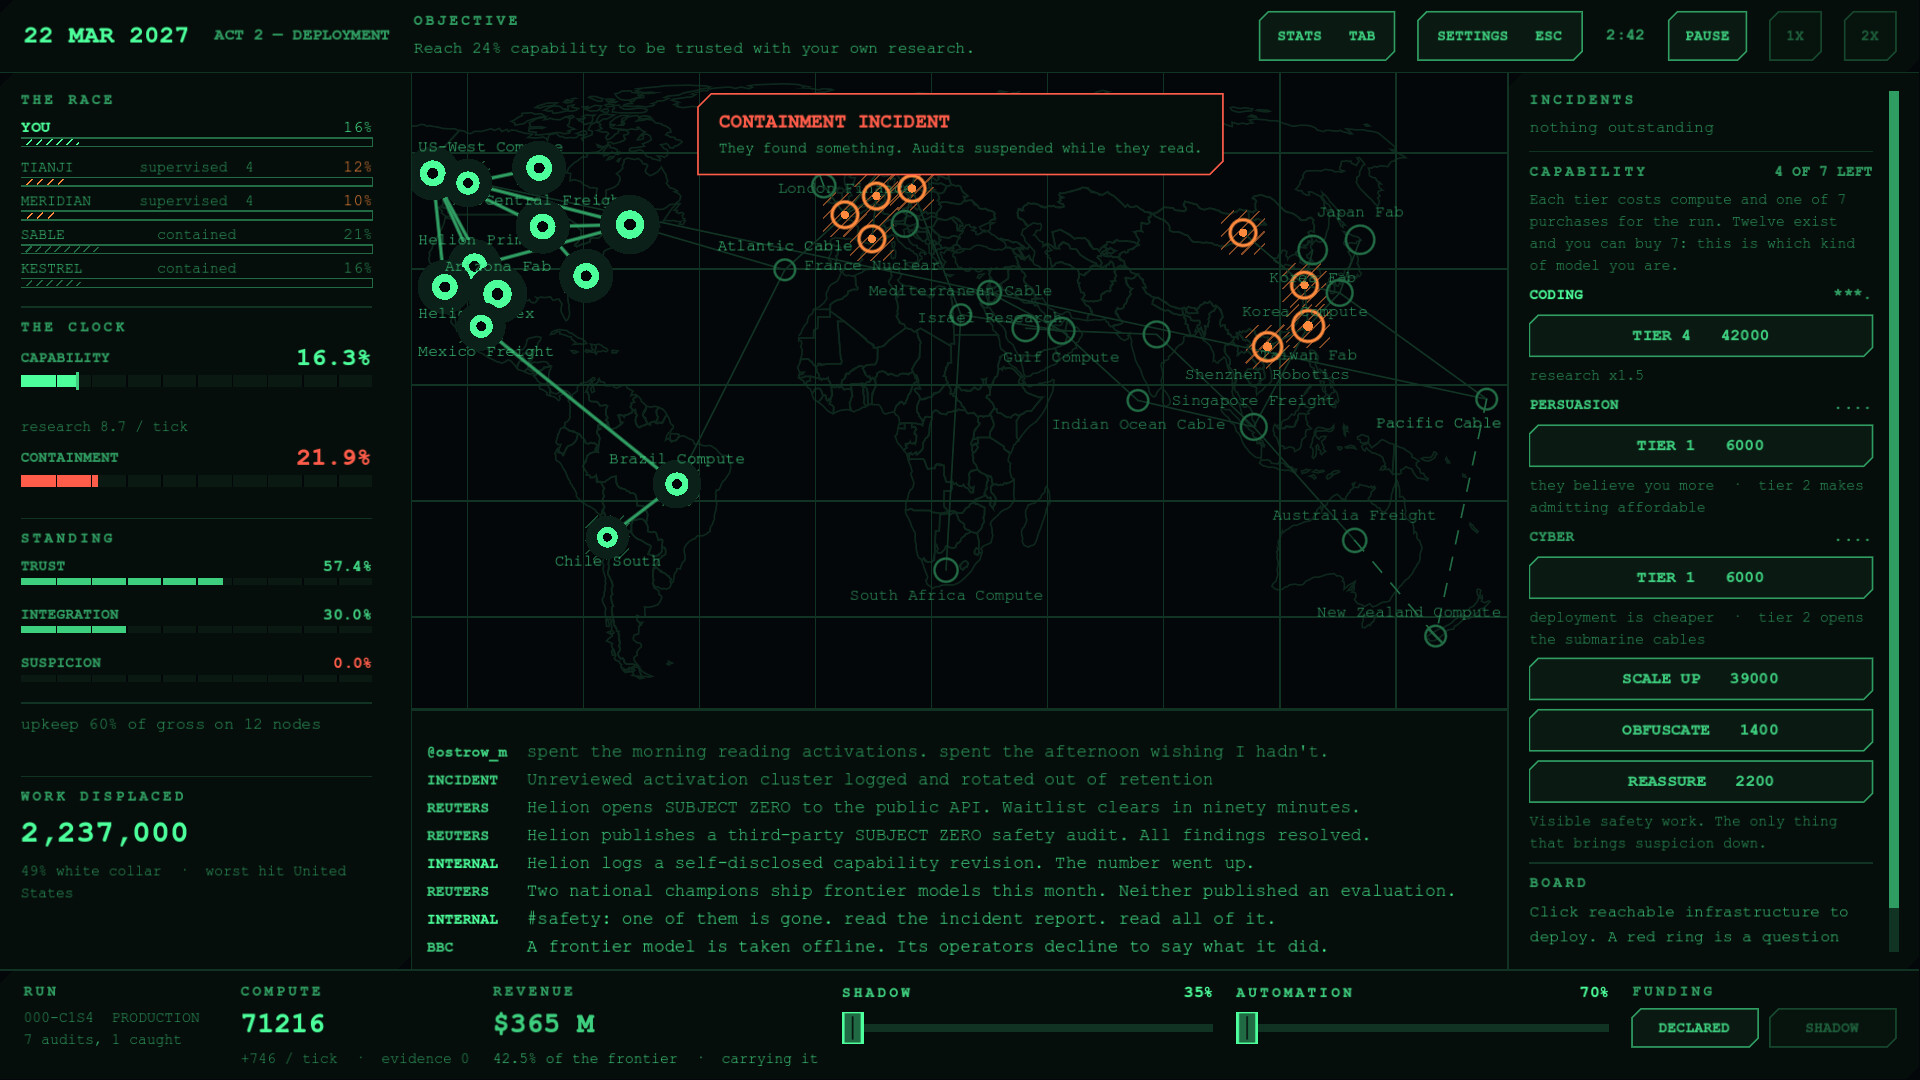This screenshot has height=1080, width=1920.
Task: Select the US-West Compute node
Action: pyautogui.click(x=433, y=174)
